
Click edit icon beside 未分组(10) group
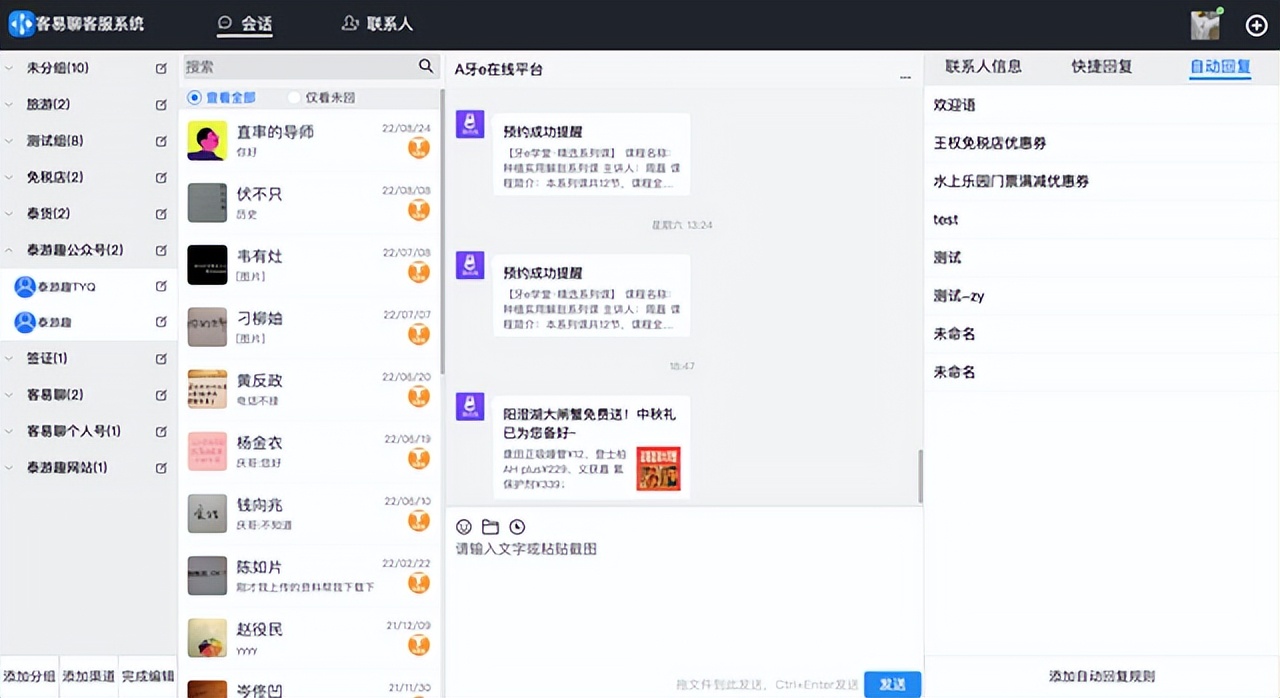[161, 69]
